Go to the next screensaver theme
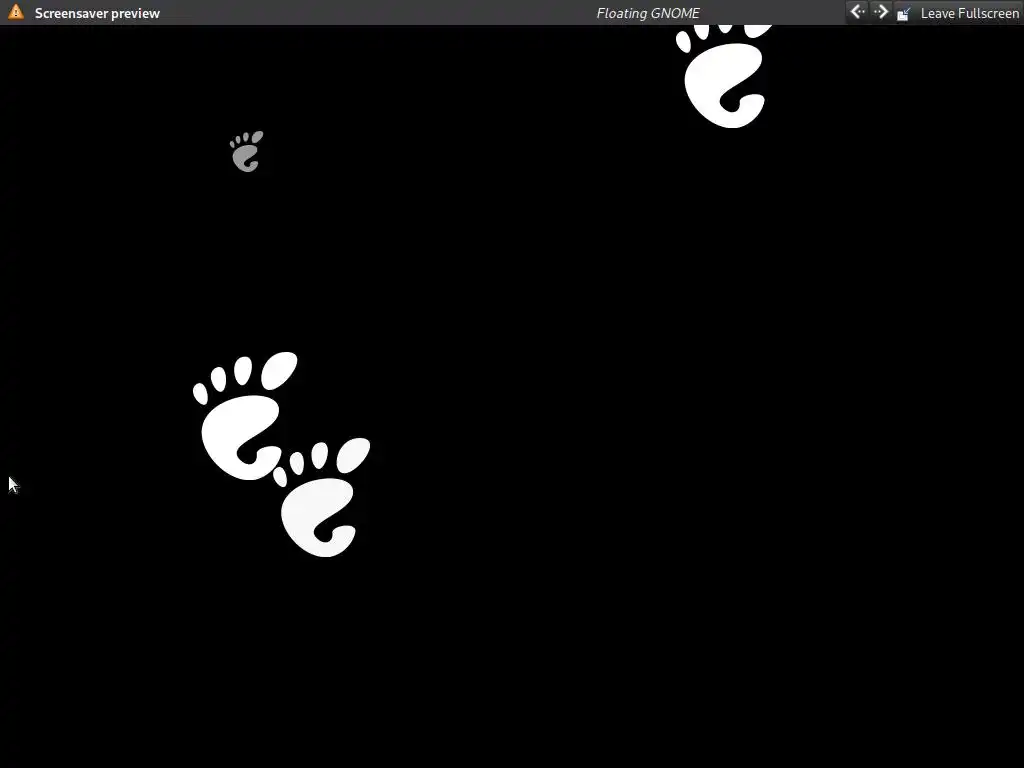The width and height of the screenshot is (1024, 768). tap(880, 12)
